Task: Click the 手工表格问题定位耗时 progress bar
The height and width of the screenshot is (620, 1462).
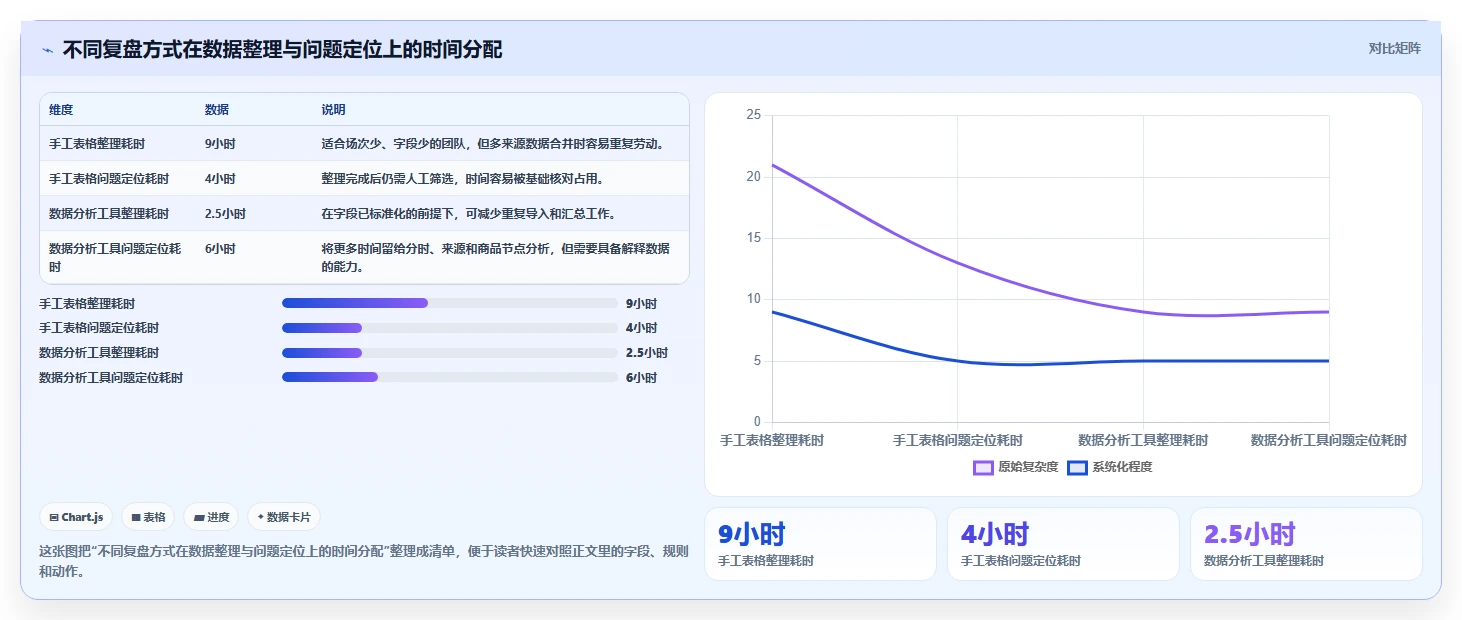Action: tap(450, 328)
